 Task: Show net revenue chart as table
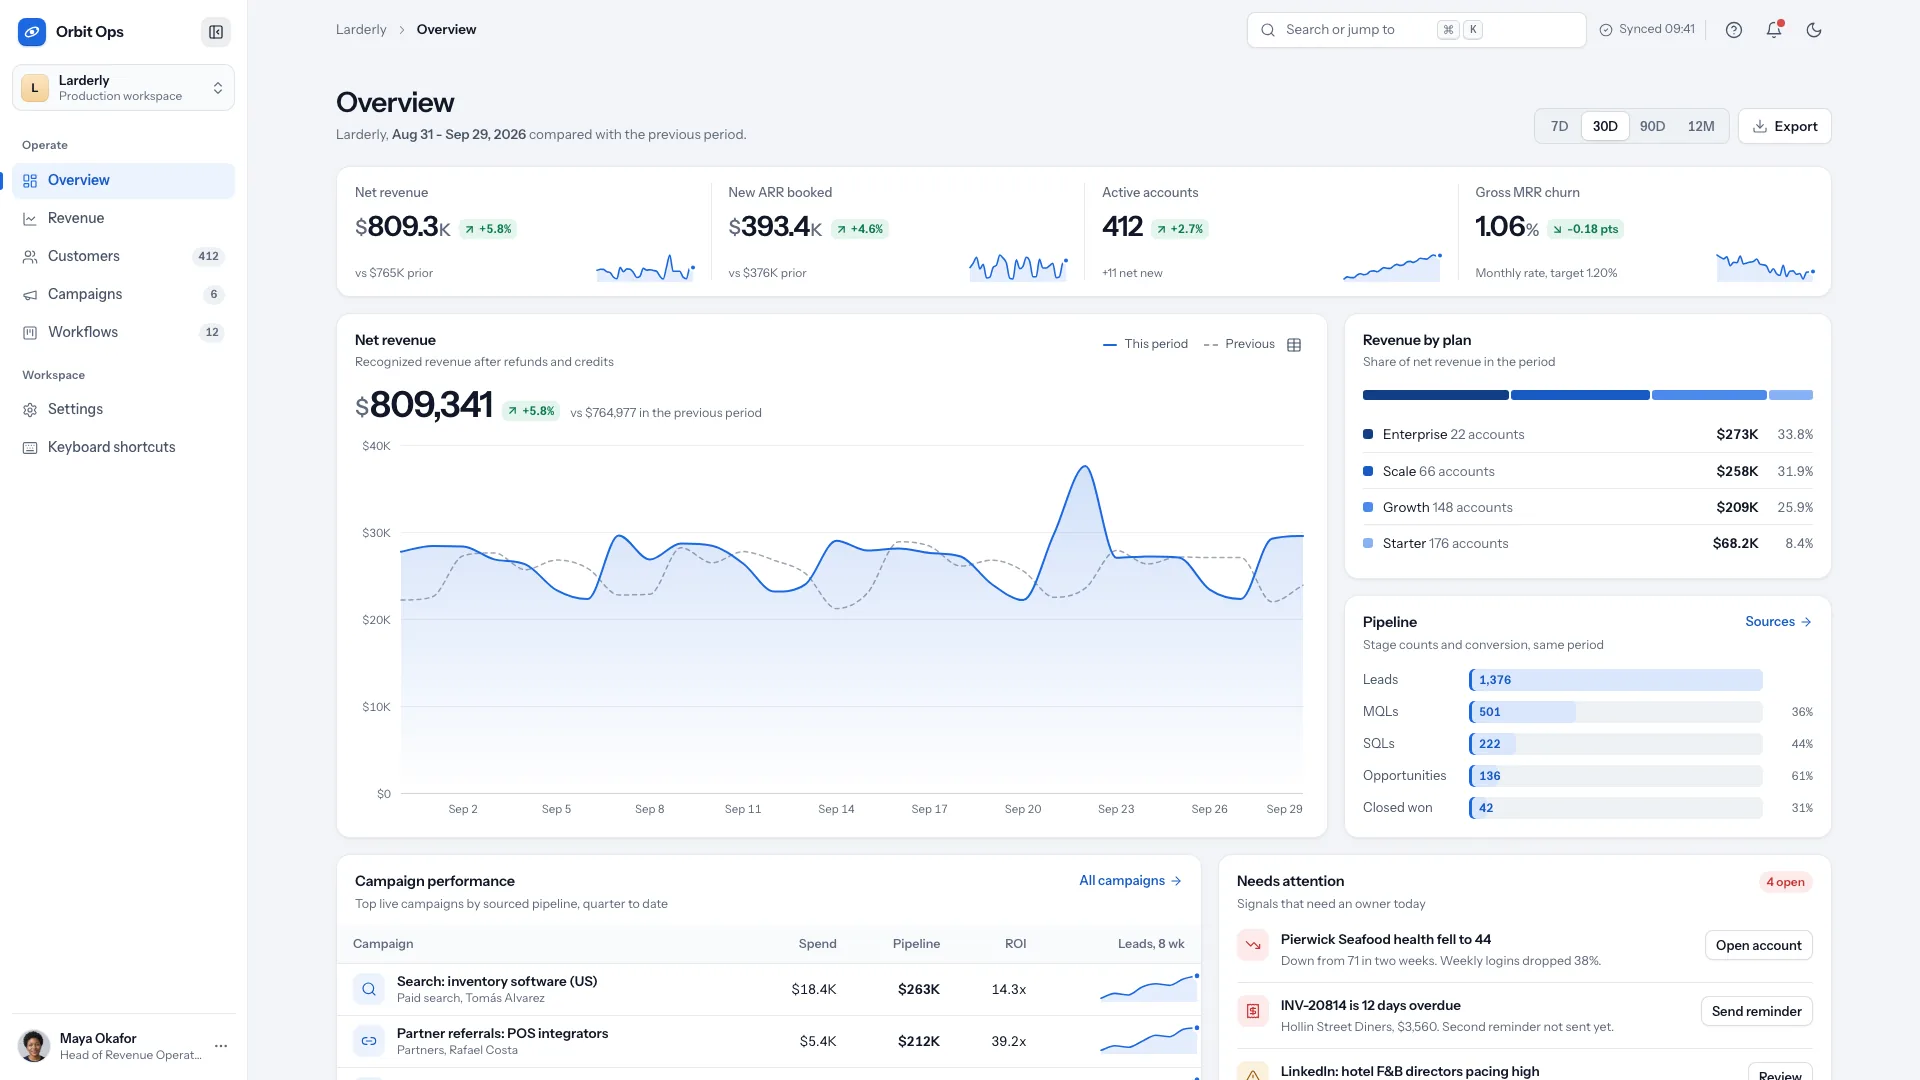(x=1294, y=345)
